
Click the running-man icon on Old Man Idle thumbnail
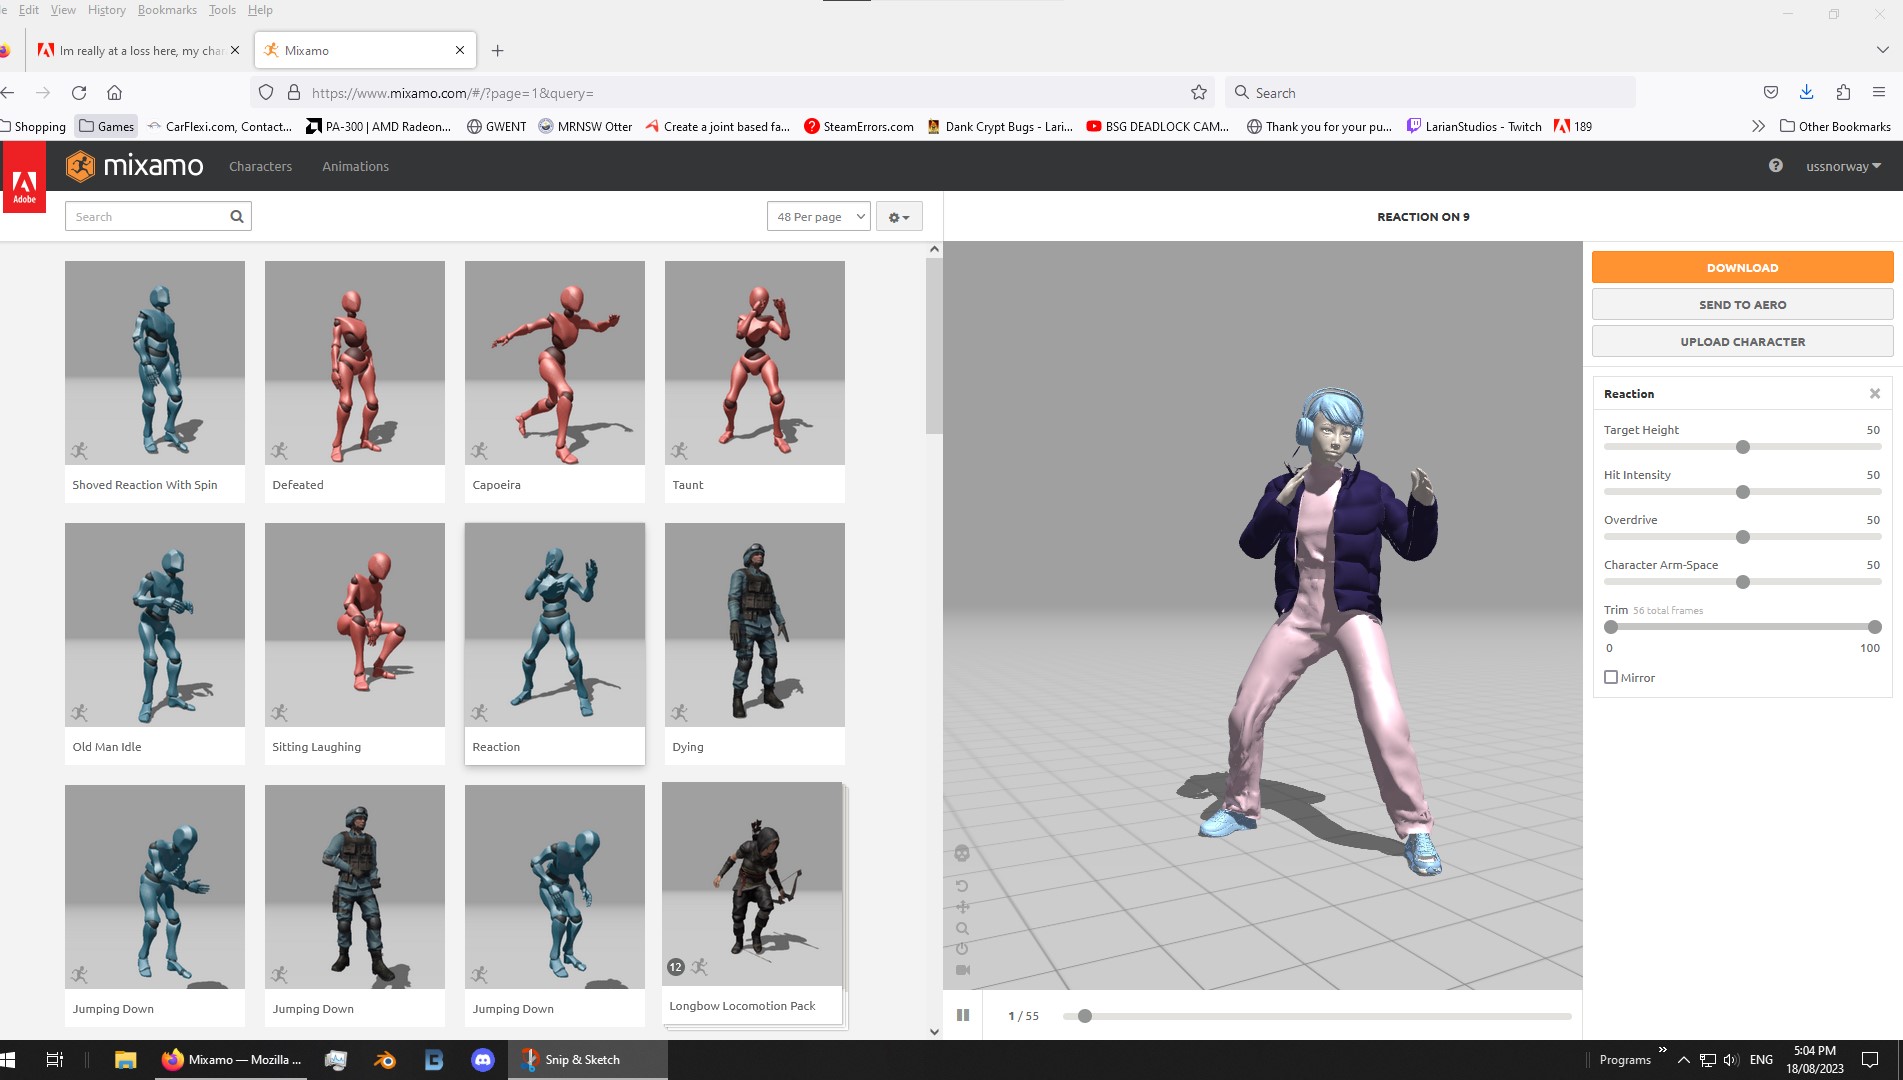point(80,712)
